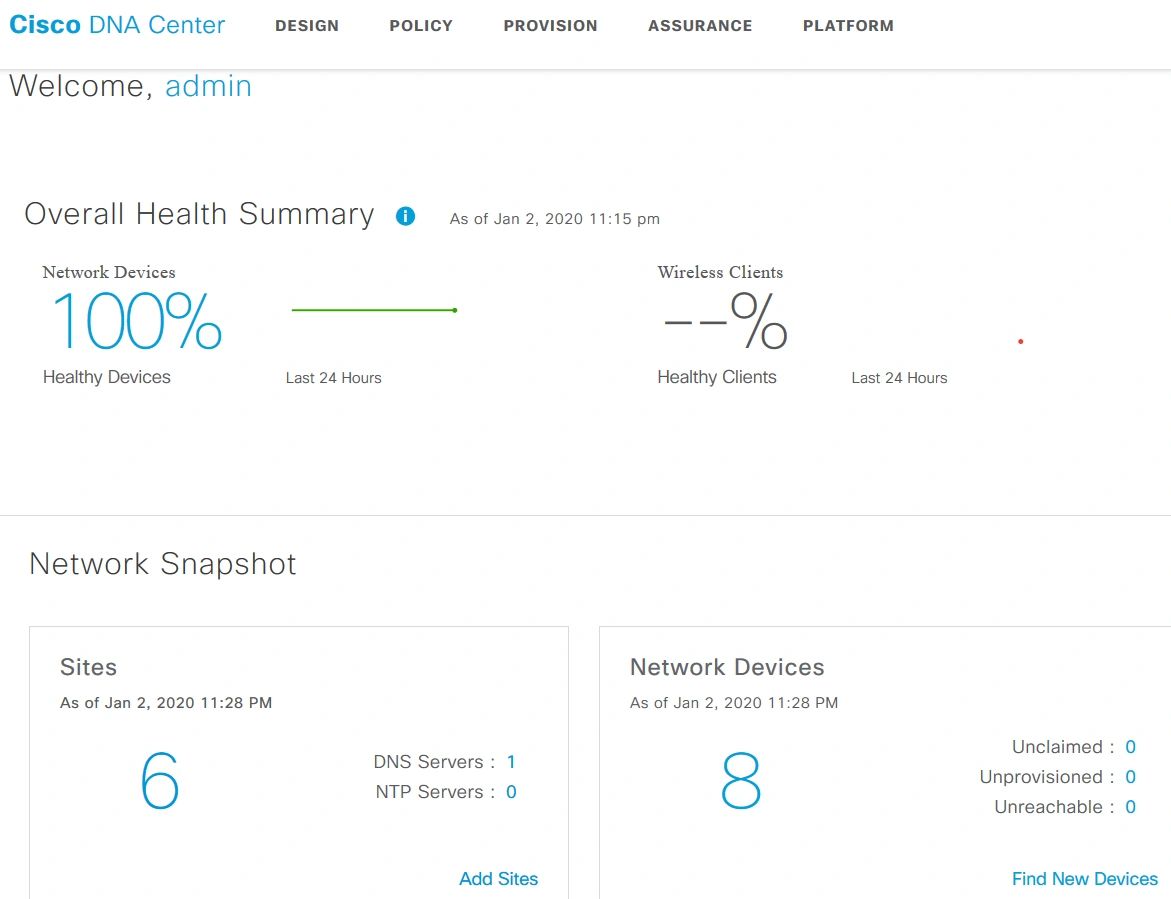The width and height of the screenshot is (1171, 899).
Task: Click the Unreachable devices count
Action: [1130, 807]
